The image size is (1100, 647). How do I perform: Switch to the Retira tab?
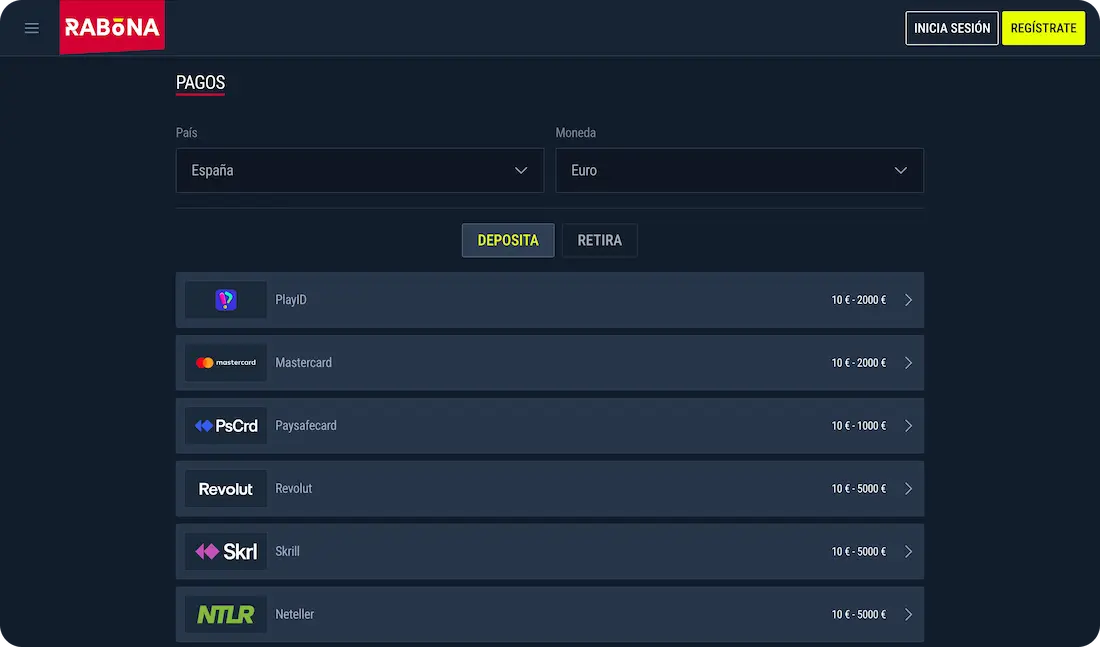click(599, 240)
